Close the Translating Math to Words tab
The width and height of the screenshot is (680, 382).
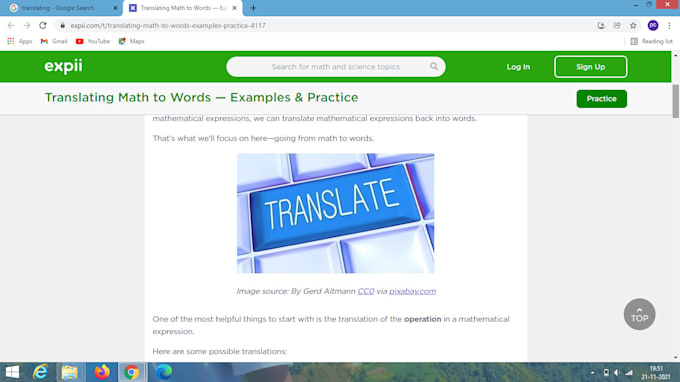pos(235,8)
